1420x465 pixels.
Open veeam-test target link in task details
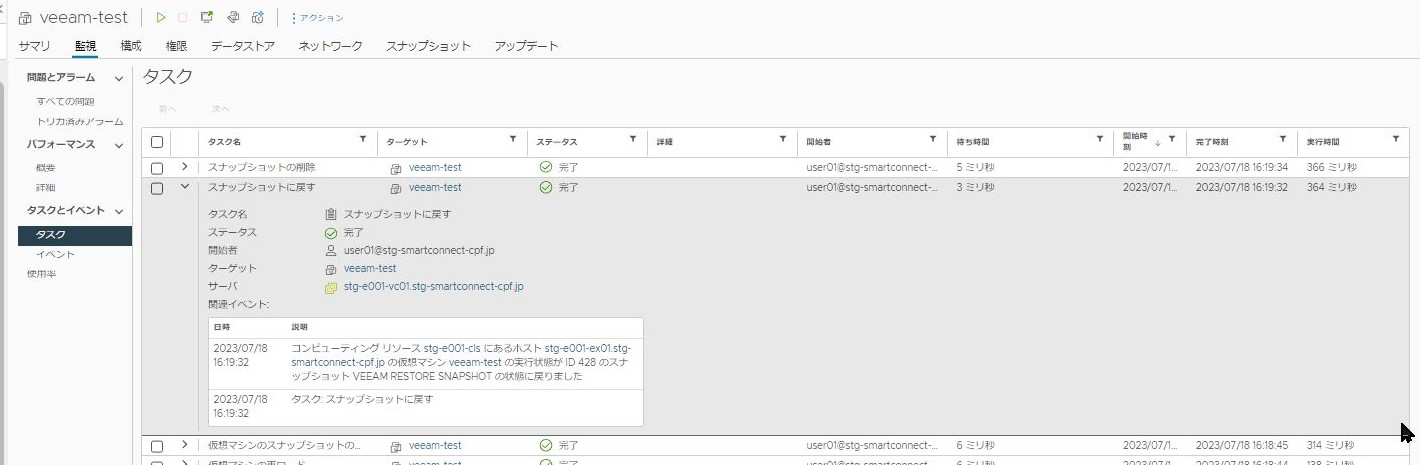tap(370, 268)
